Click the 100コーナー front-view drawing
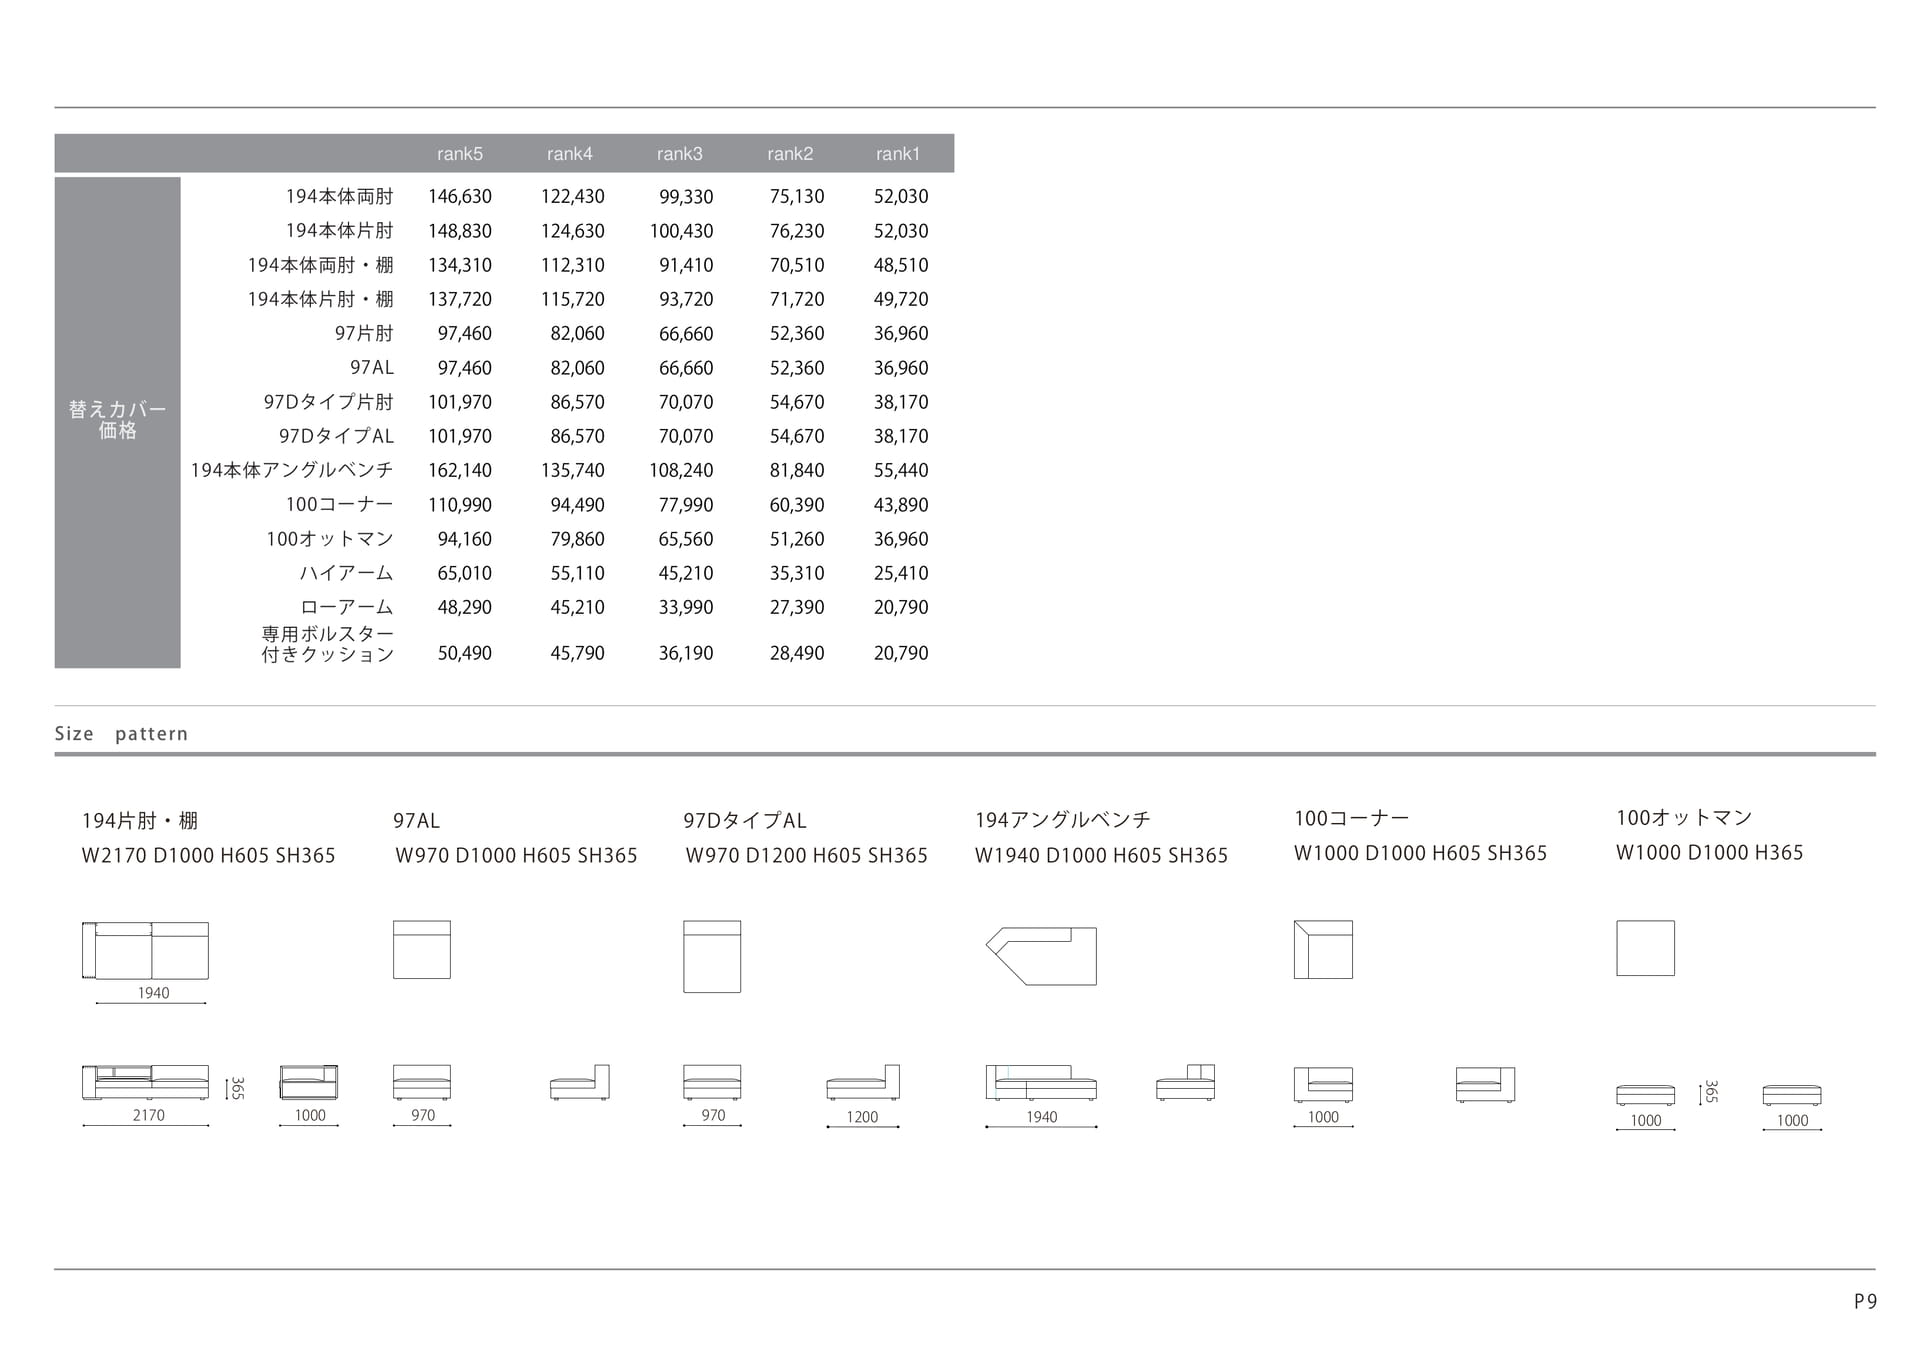The width and height of the screenshot is (1920, 1358). coord(1323,1084)
